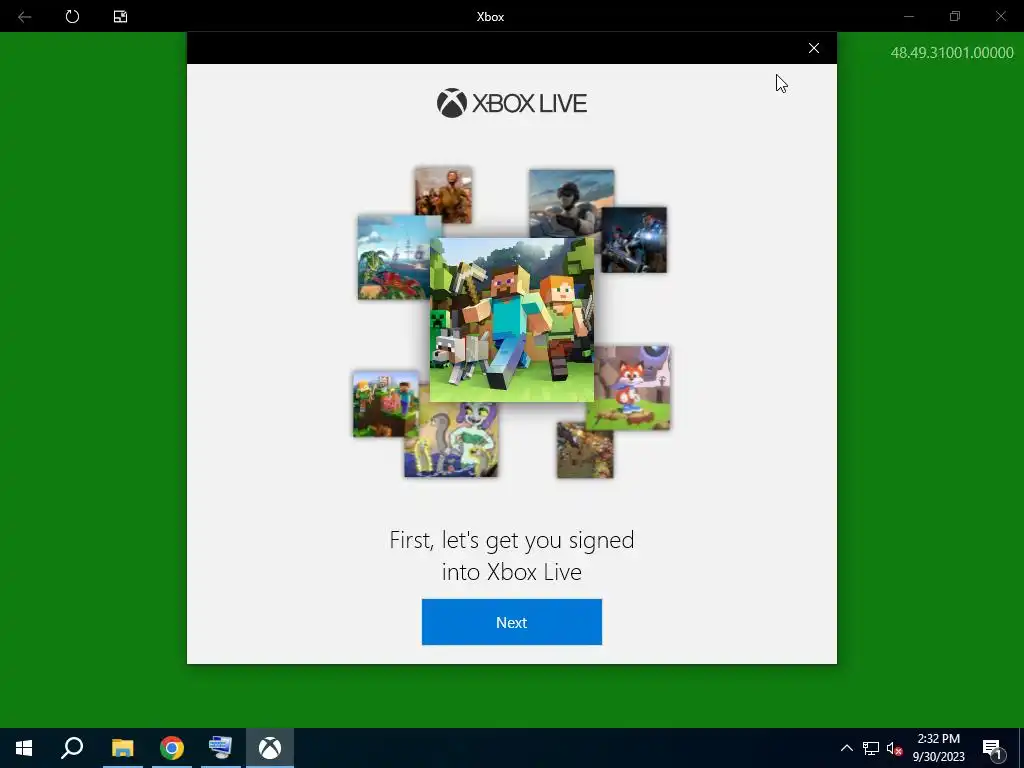
Task: Open the computer monitor app in taskbar
Action: pos(221,748)
